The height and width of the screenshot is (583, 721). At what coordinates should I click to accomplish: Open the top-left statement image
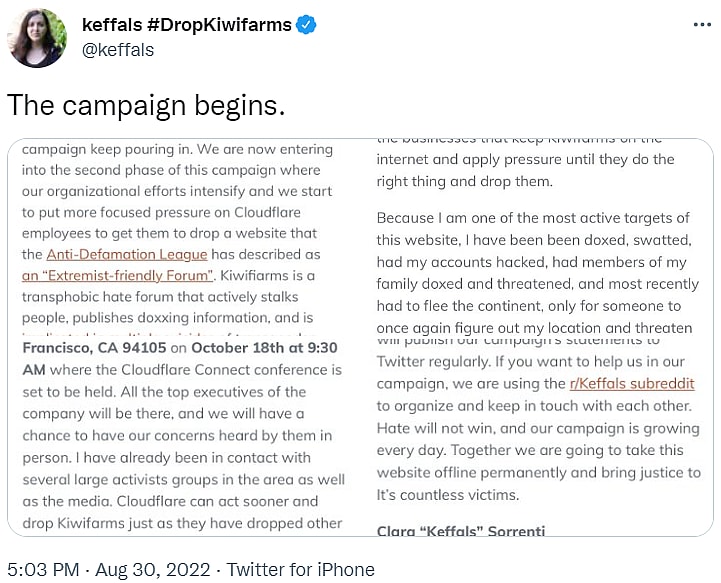pos(183,236)
